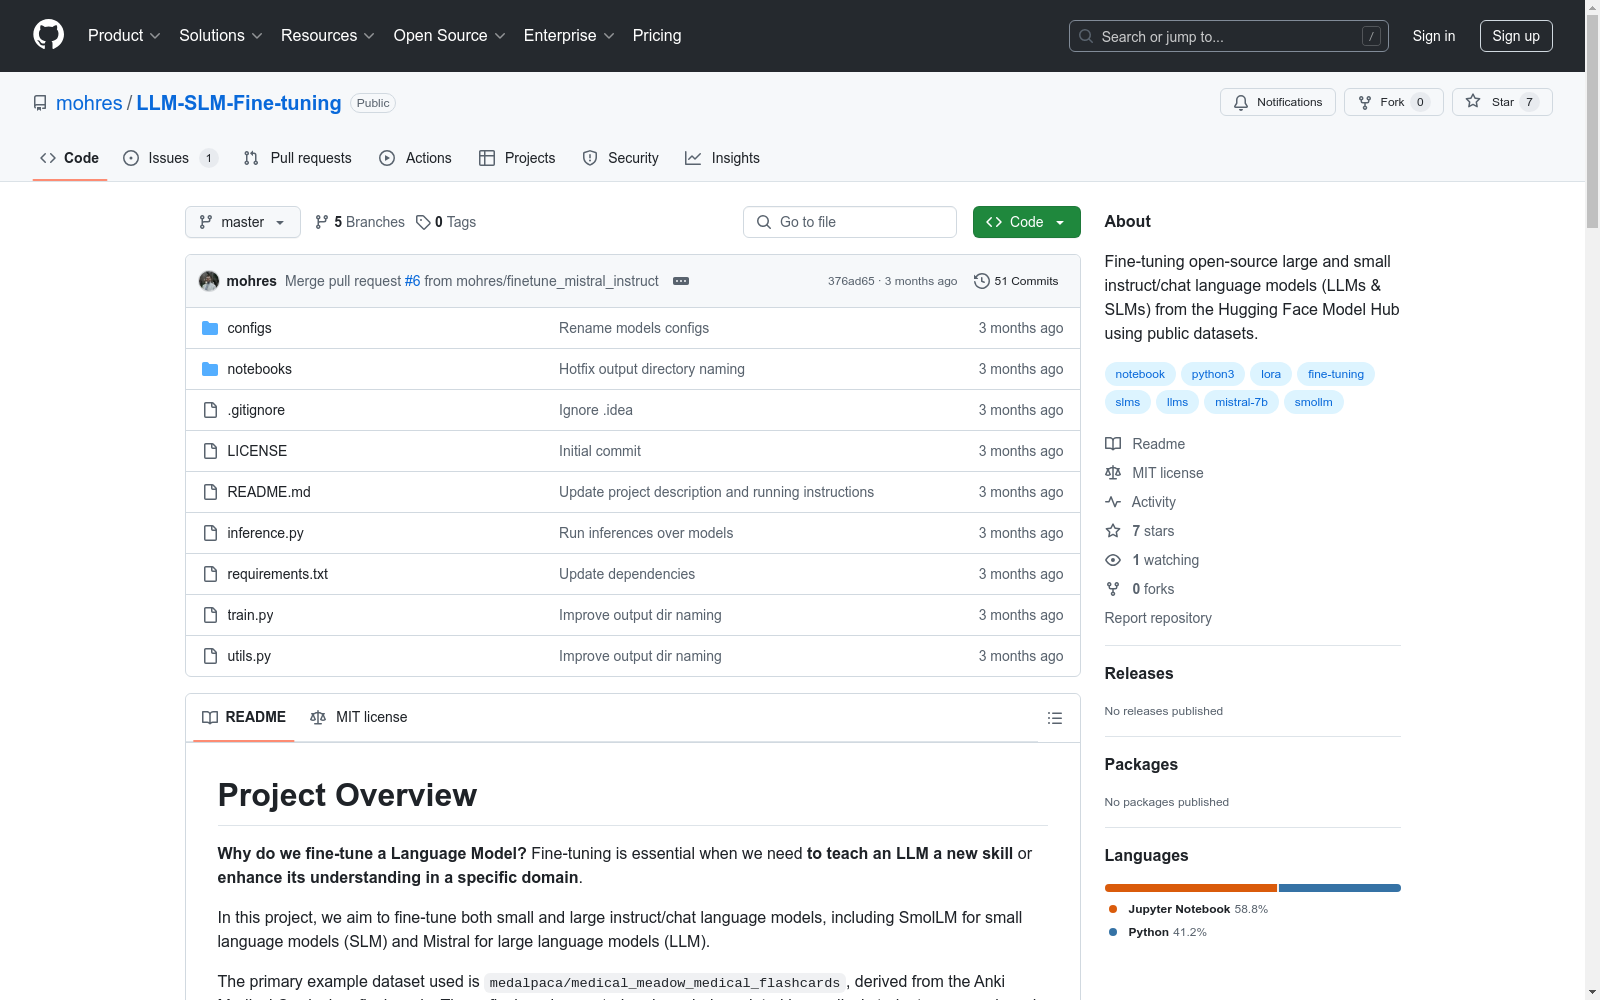Open the Projects tab

pos(517,158)
